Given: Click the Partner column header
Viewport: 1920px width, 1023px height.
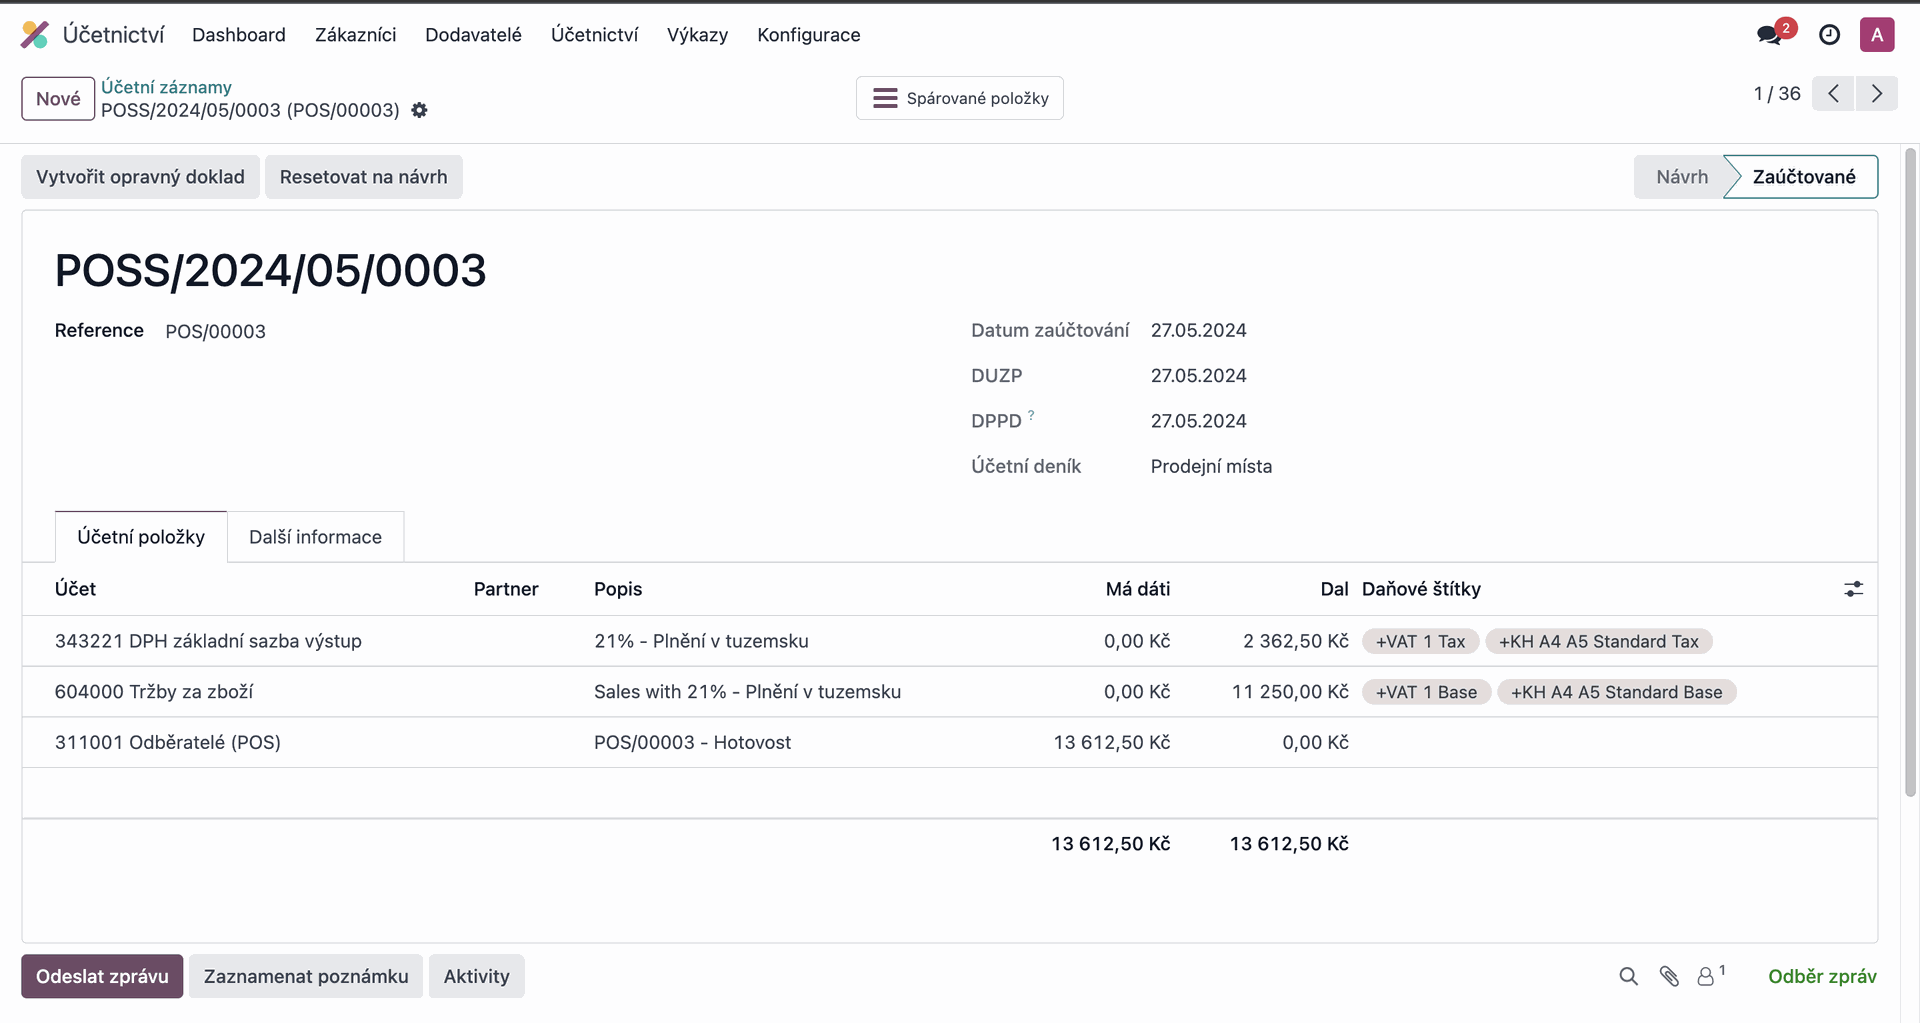Looking at the screenshot, I should (x=506, y=589).
